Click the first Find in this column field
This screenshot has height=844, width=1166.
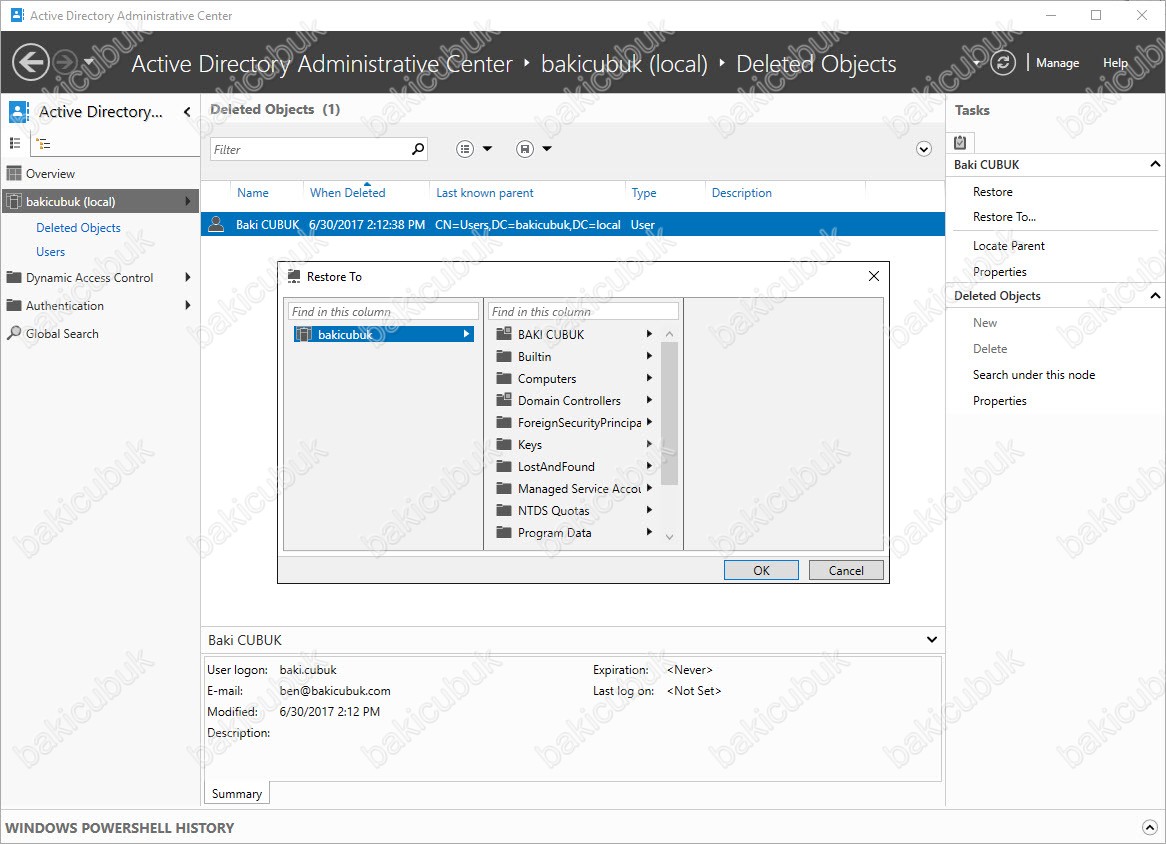coord(383,312)
